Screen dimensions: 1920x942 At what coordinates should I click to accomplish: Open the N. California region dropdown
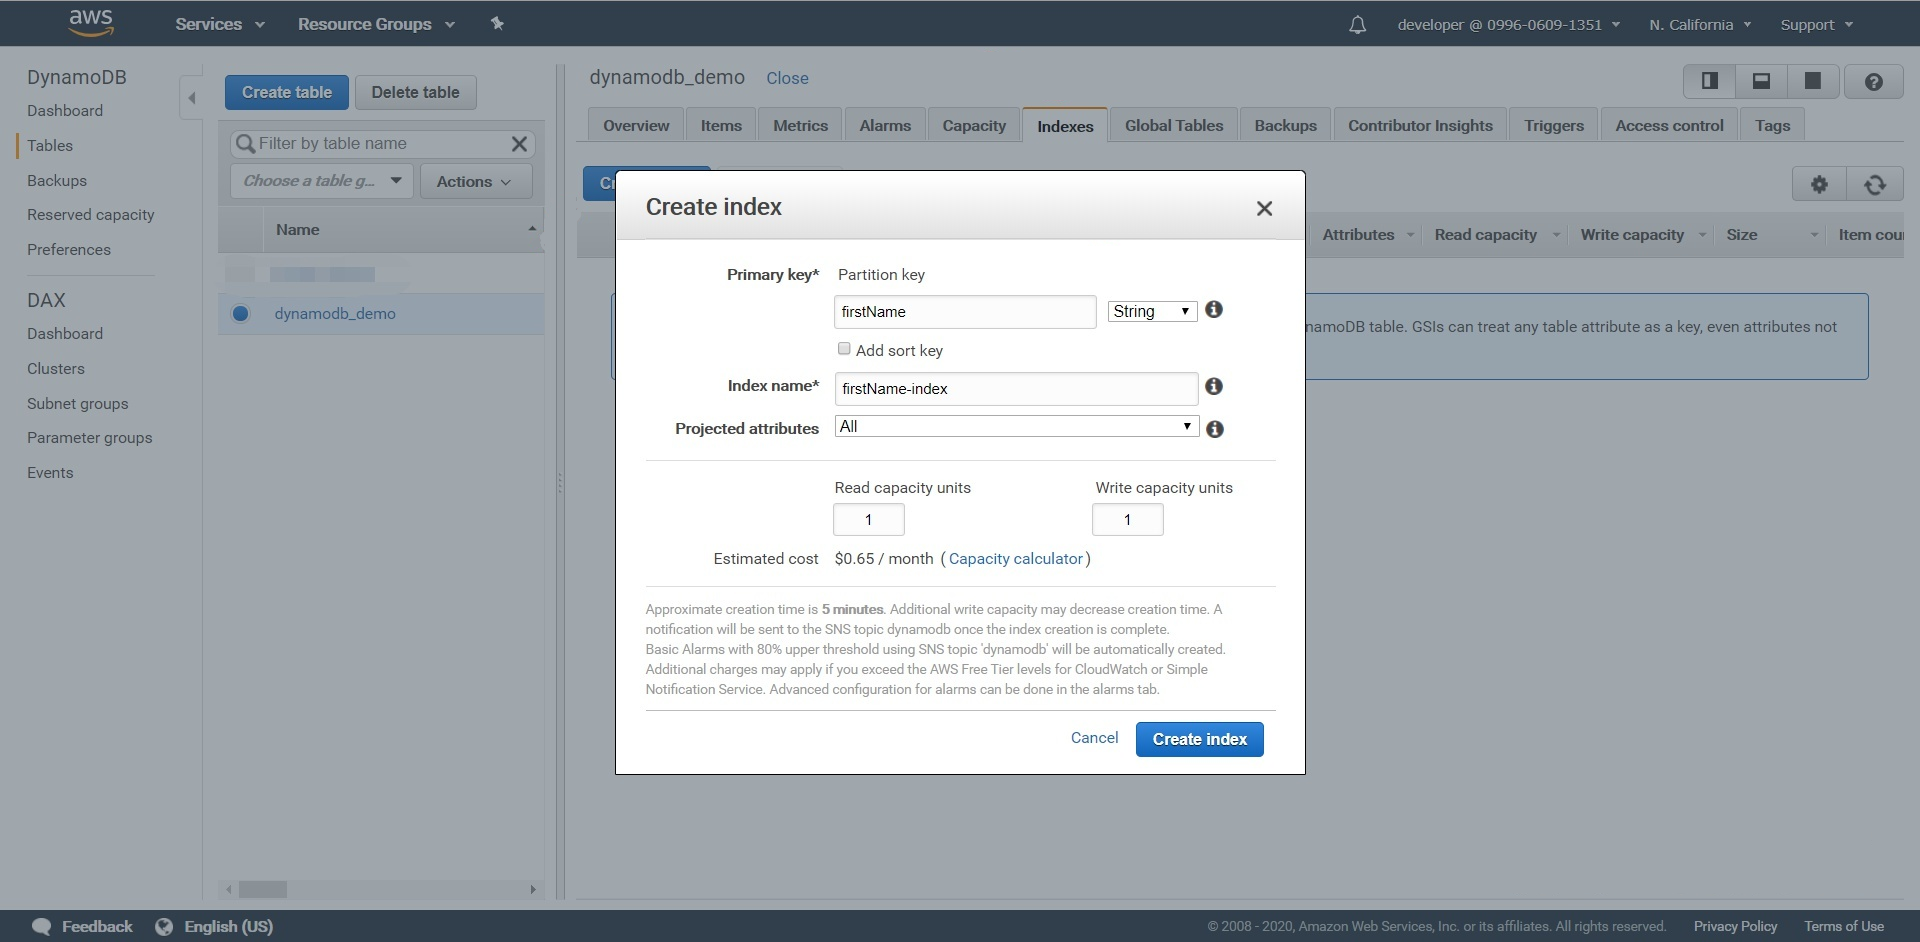click(1700, 25)
